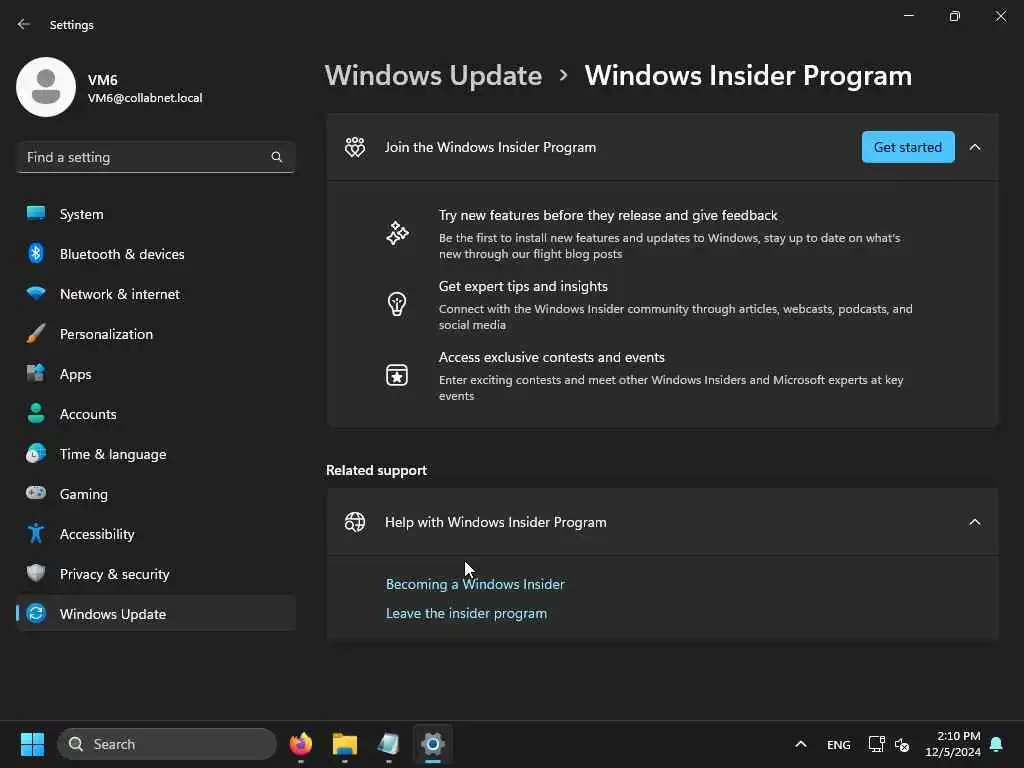1024x768 pixels.
Task: Click the lightbulb expert tips icon
Action: coord(397,304)
